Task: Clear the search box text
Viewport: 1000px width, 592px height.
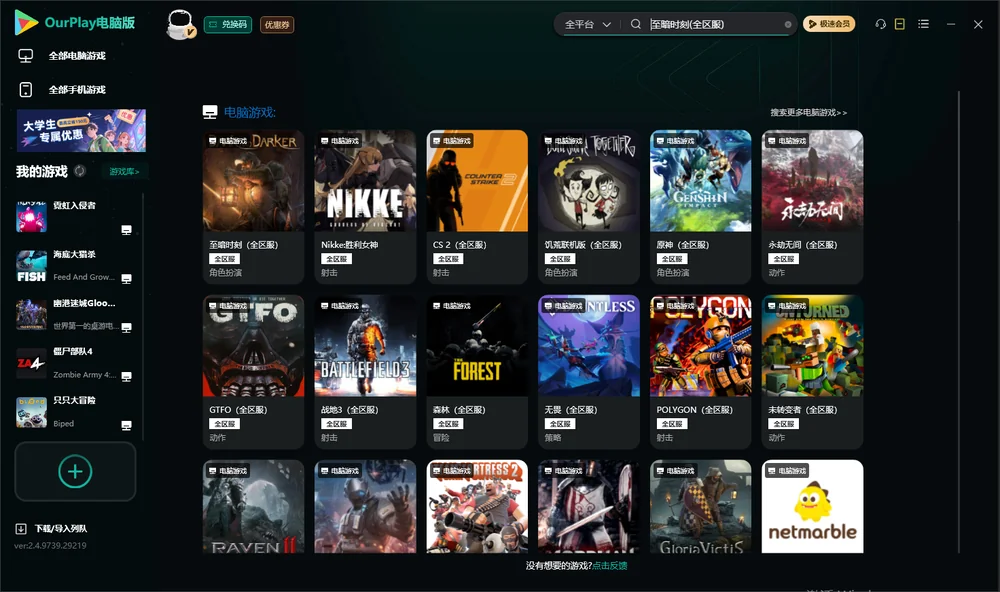Action: [788, 24]
